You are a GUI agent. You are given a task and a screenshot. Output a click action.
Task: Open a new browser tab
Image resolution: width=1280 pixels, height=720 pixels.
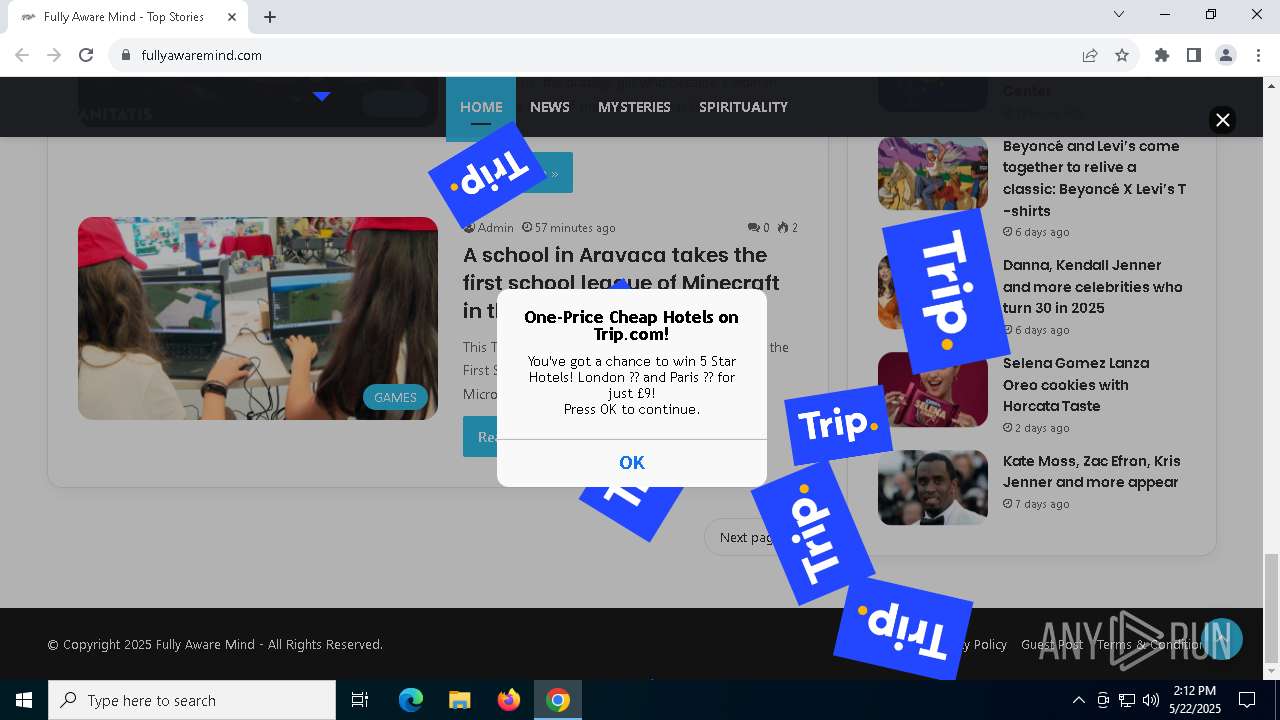tap(270, 16)
